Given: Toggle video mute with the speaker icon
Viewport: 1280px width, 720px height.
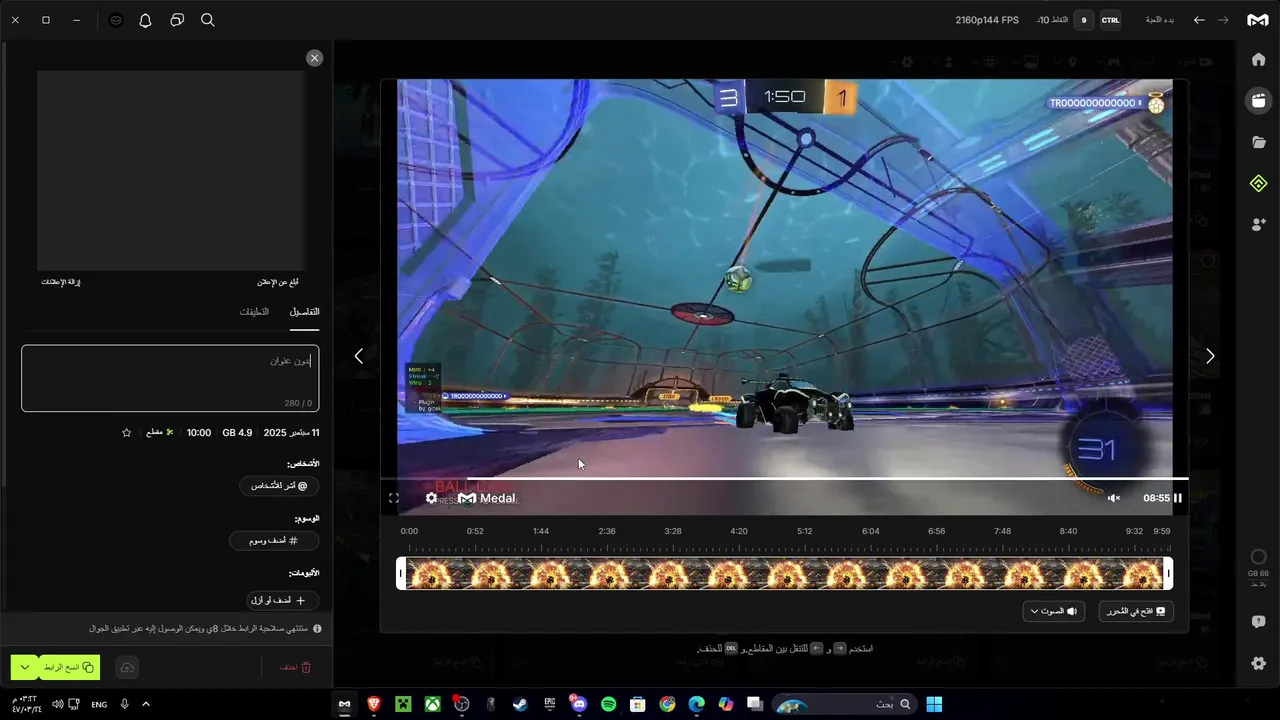Looking at the screenshot, I should click(x=1114, y=498).
